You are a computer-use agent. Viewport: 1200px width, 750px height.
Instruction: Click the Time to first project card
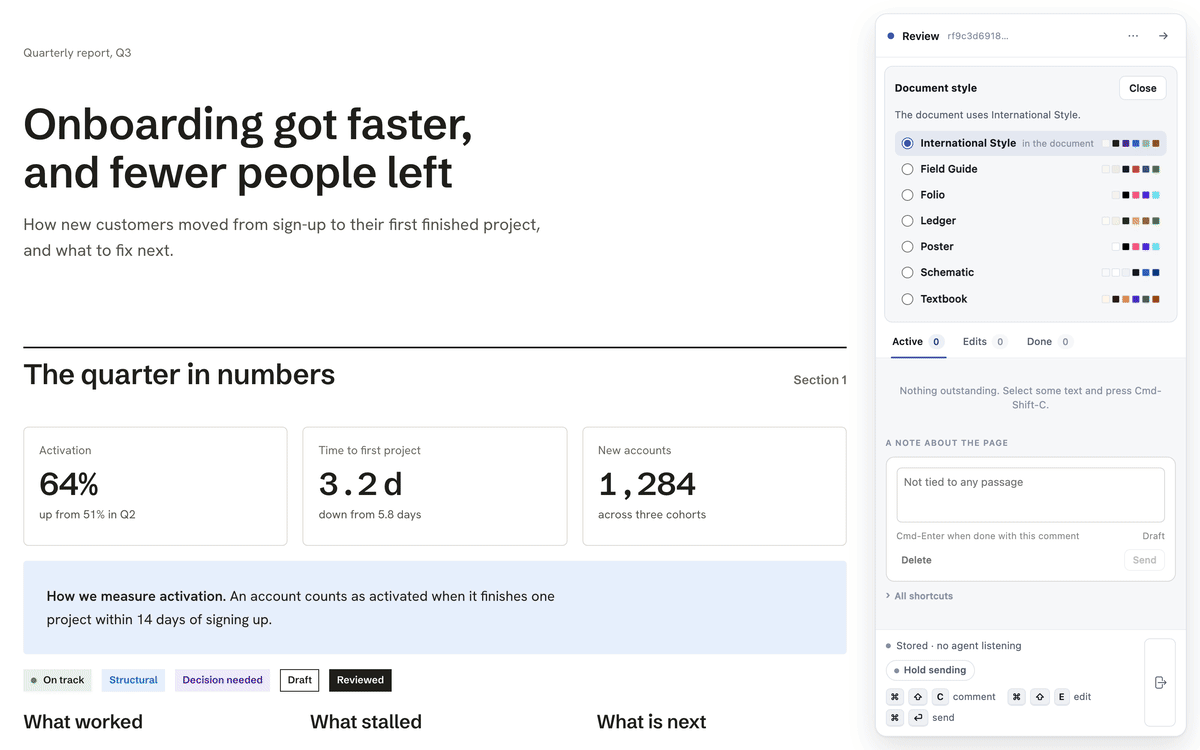(435, 486)
